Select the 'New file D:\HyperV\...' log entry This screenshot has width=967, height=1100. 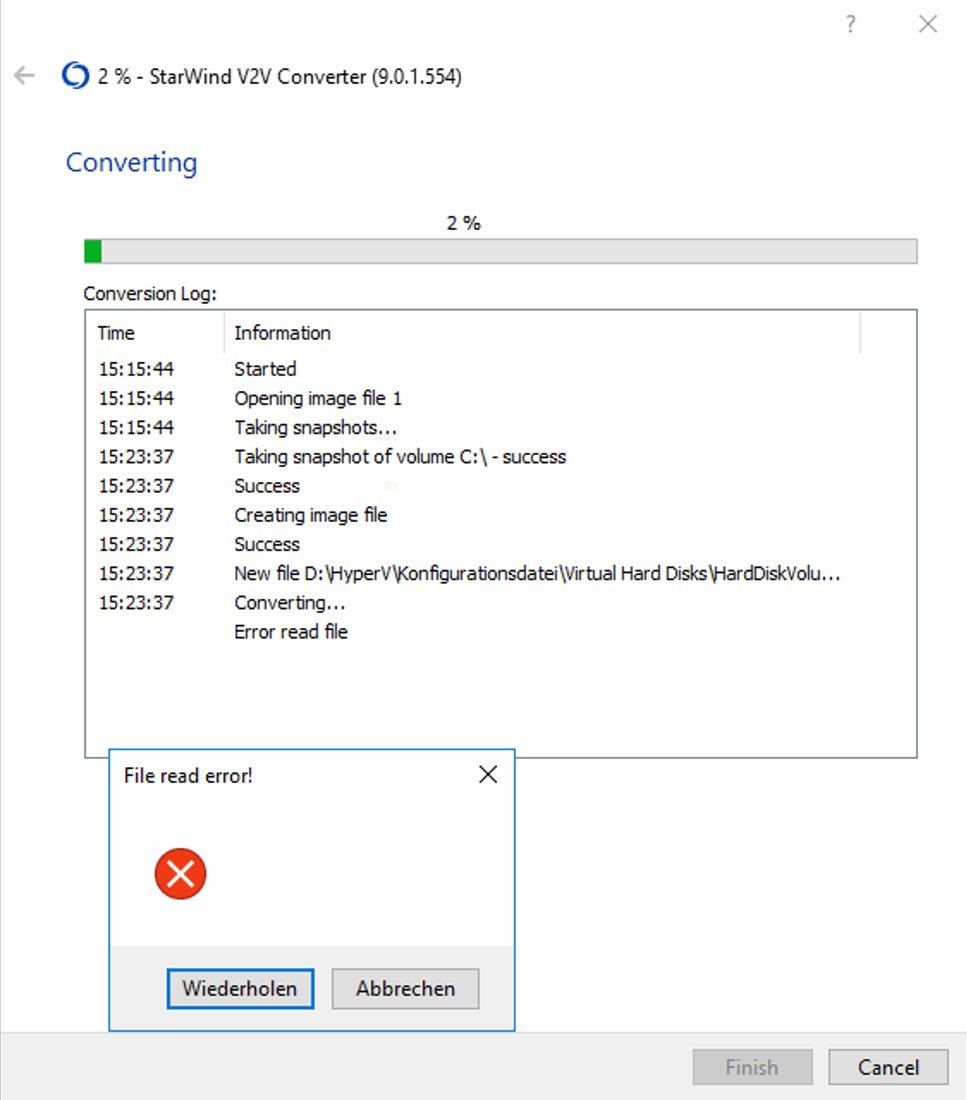500,573
